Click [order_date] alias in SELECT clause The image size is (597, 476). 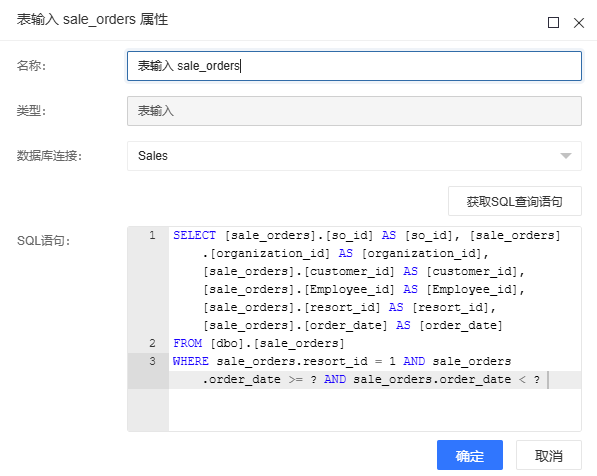click(461, 325)
